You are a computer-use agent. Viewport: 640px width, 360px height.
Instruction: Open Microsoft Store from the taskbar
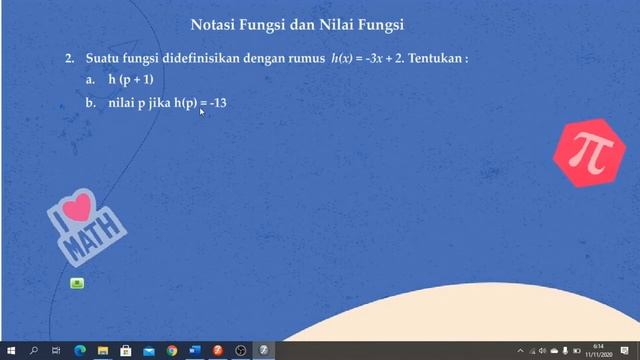[126, 351]
